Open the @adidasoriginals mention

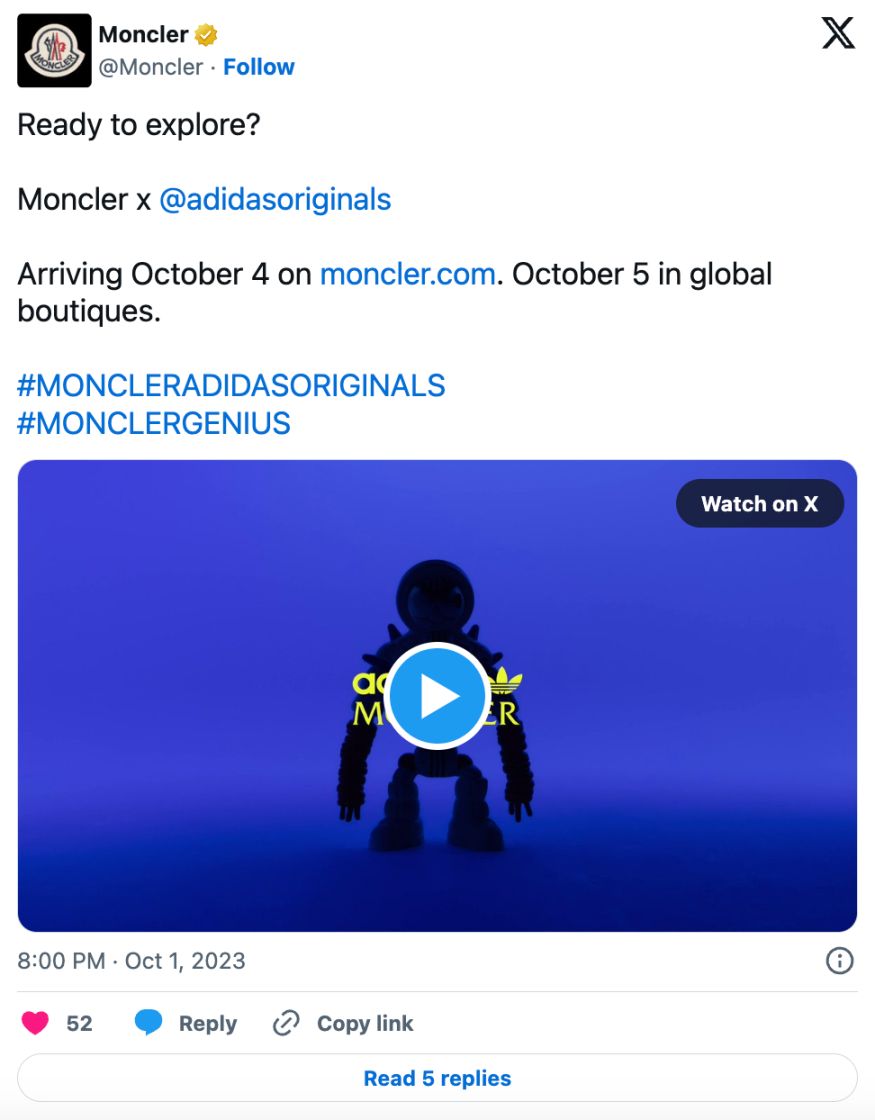(275, 200)
